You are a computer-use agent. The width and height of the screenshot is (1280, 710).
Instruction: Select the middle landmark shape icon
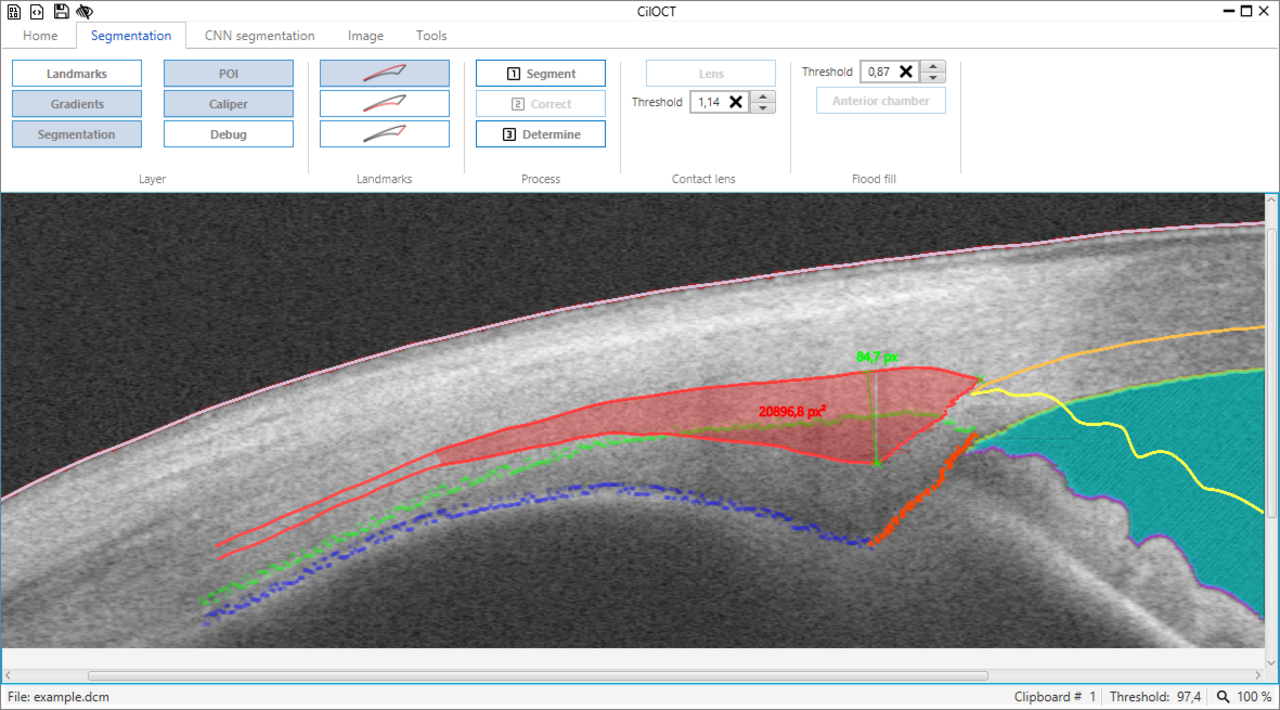point(384,104)
